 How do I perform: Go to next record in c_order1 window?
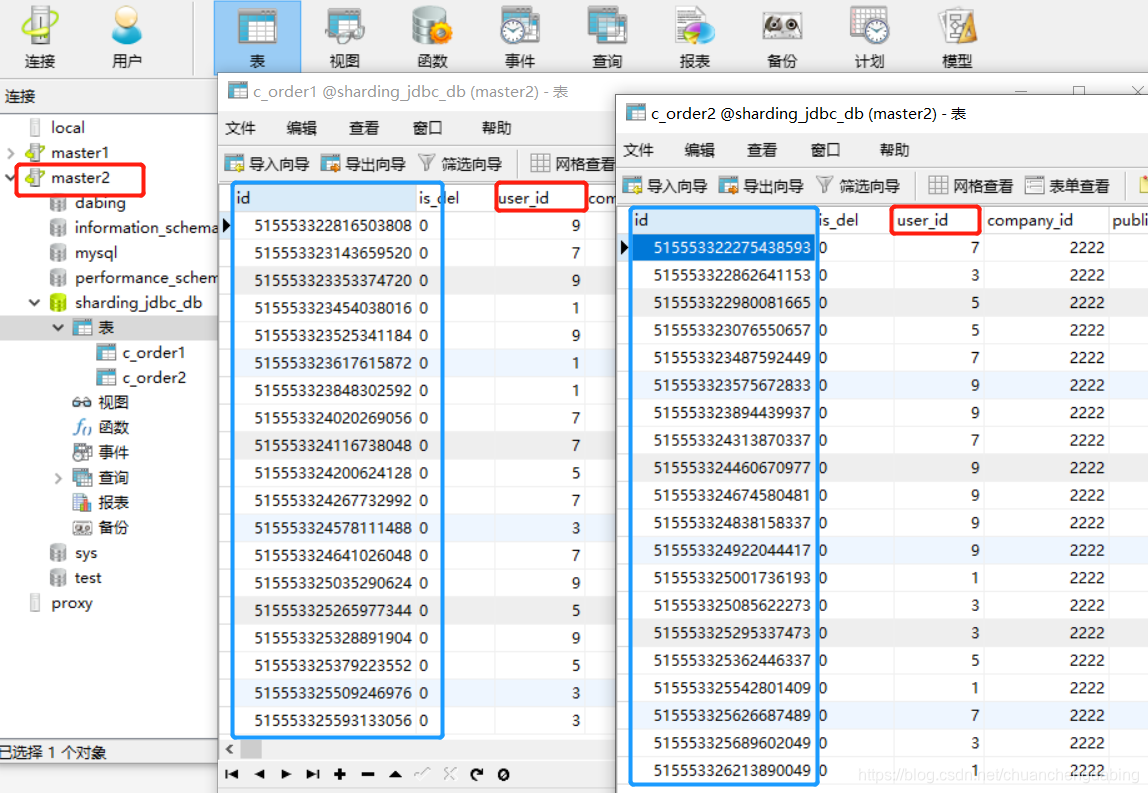[286, 774]
